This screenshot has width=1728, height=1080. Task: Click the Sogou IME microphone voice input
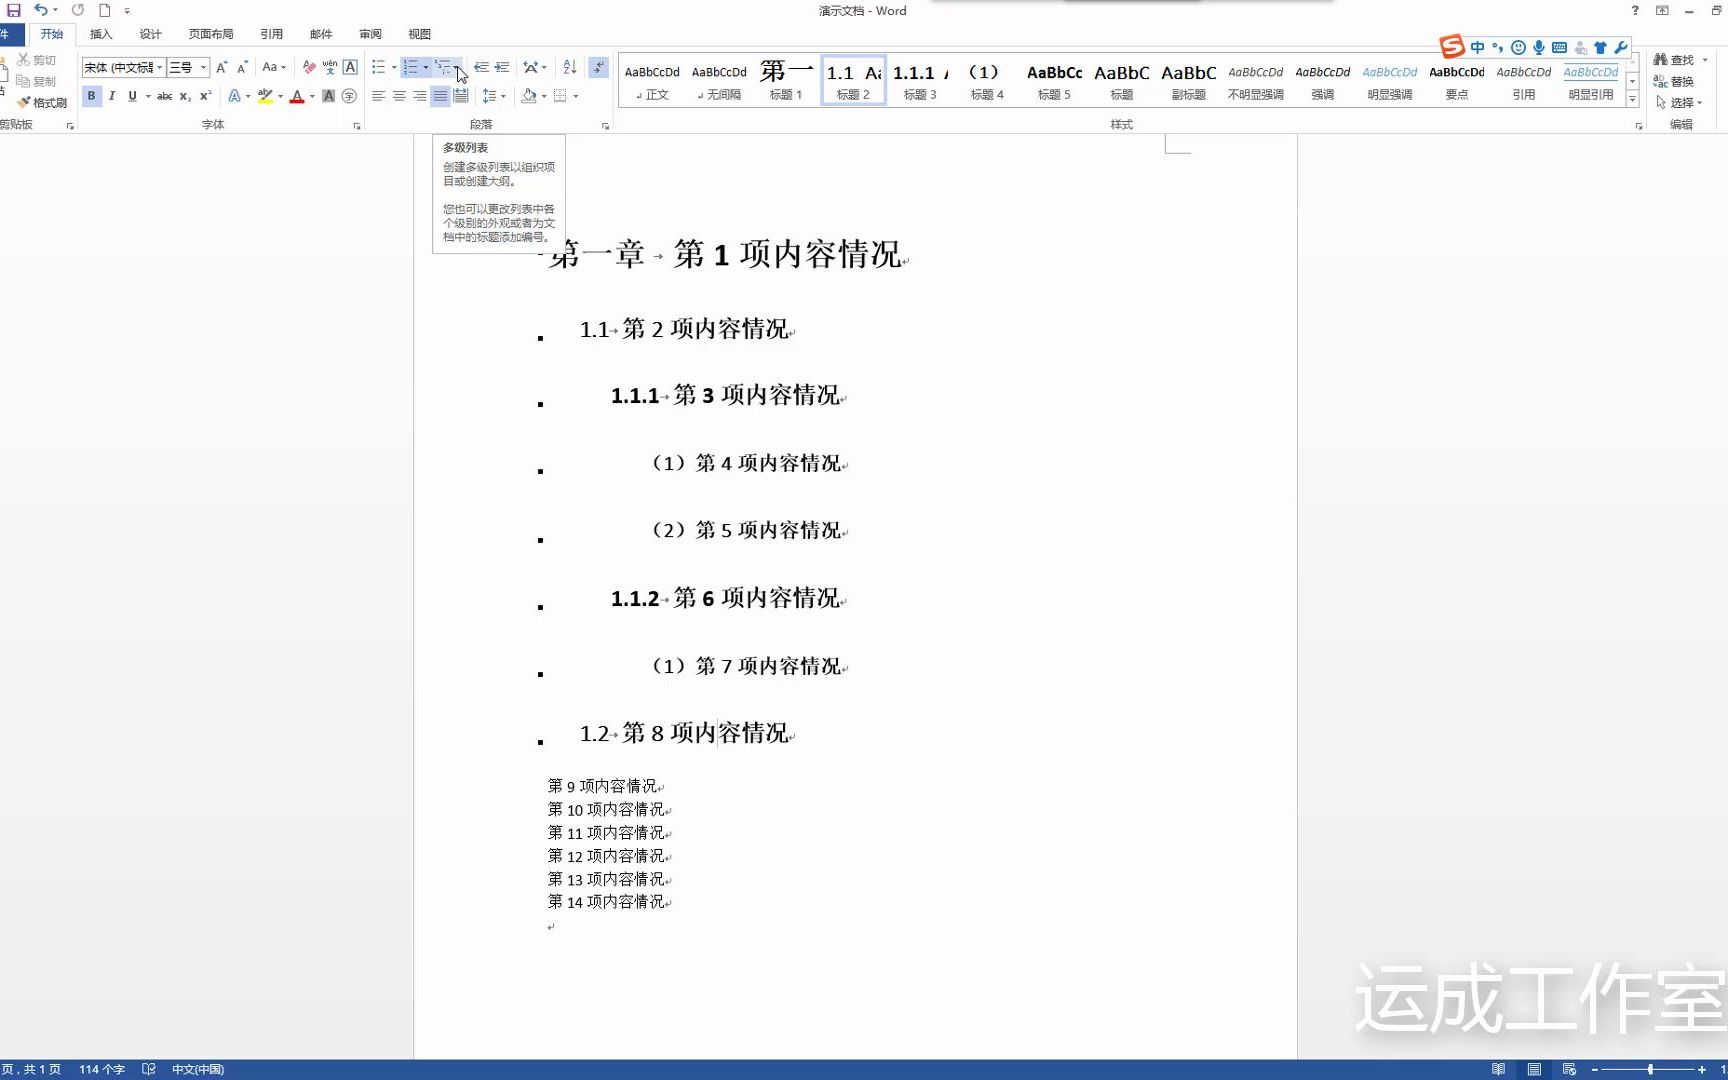(x=1539, y=47)
